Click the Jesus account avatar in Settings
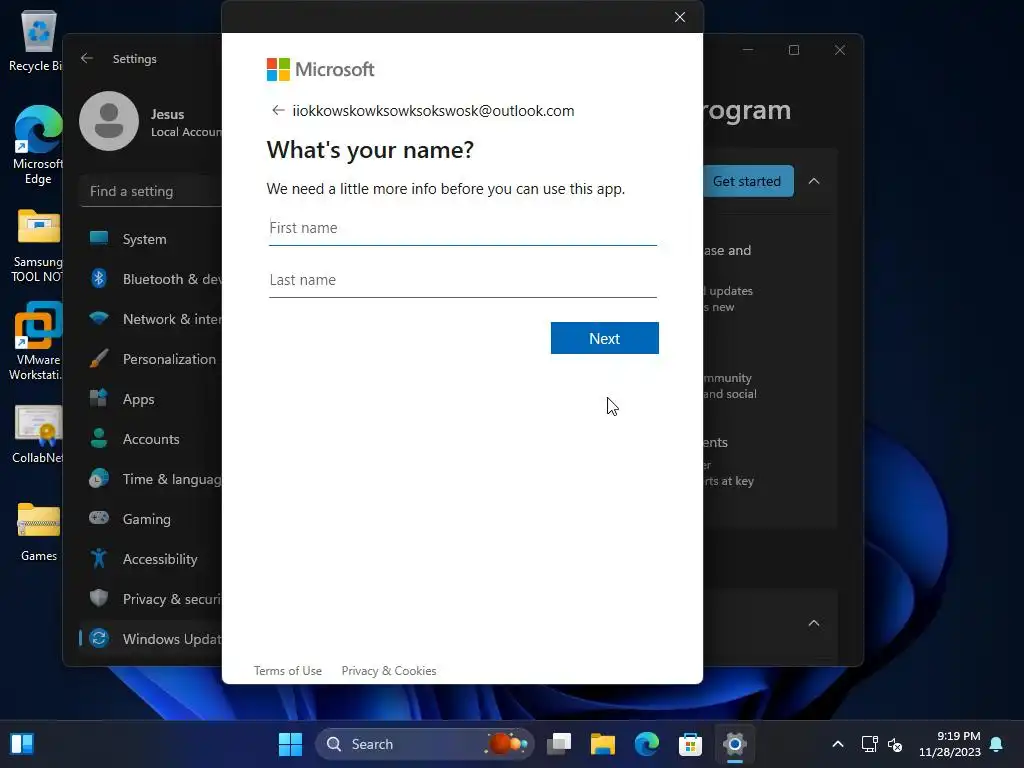1024x768 pixels. [x=109, y=121]
